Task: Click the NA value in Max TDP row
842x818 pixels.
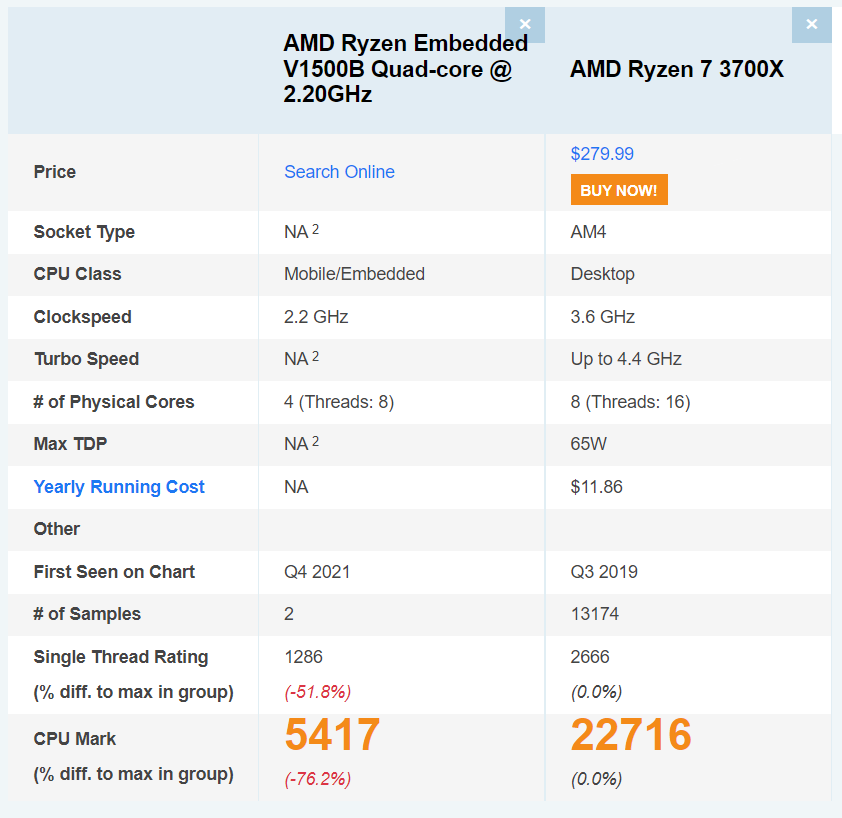Action: [x=301, y=443]
